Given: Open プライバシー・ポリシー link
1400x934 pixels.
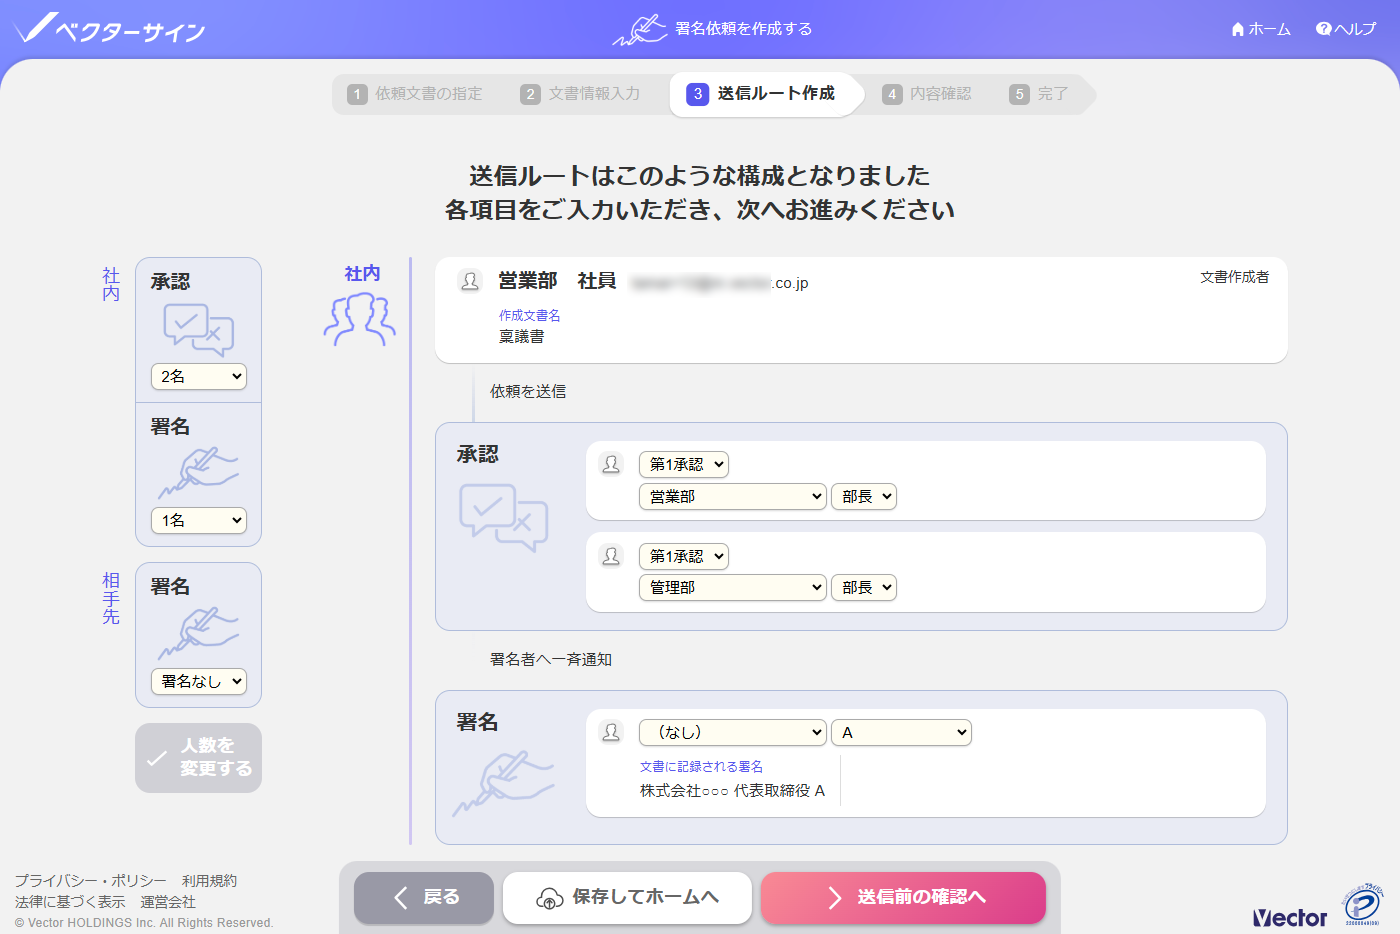Looking at the screenshot, I should pyautogui.click(x=90, y=881).
